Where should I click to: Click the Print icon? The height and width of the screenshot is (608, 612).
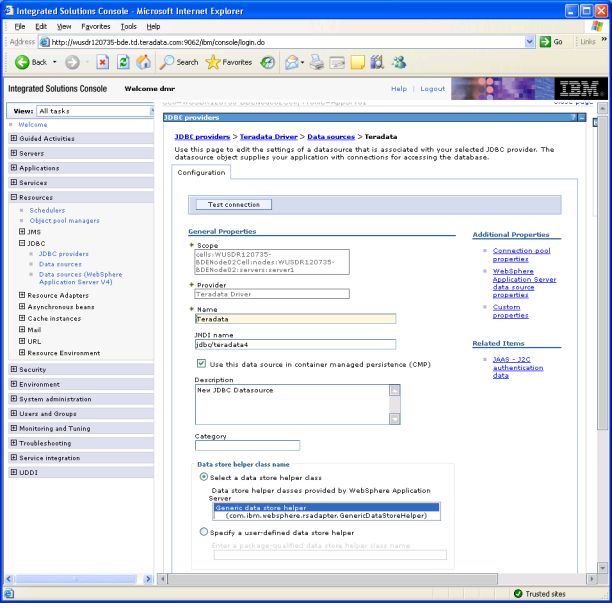click(x=317, y=62)
